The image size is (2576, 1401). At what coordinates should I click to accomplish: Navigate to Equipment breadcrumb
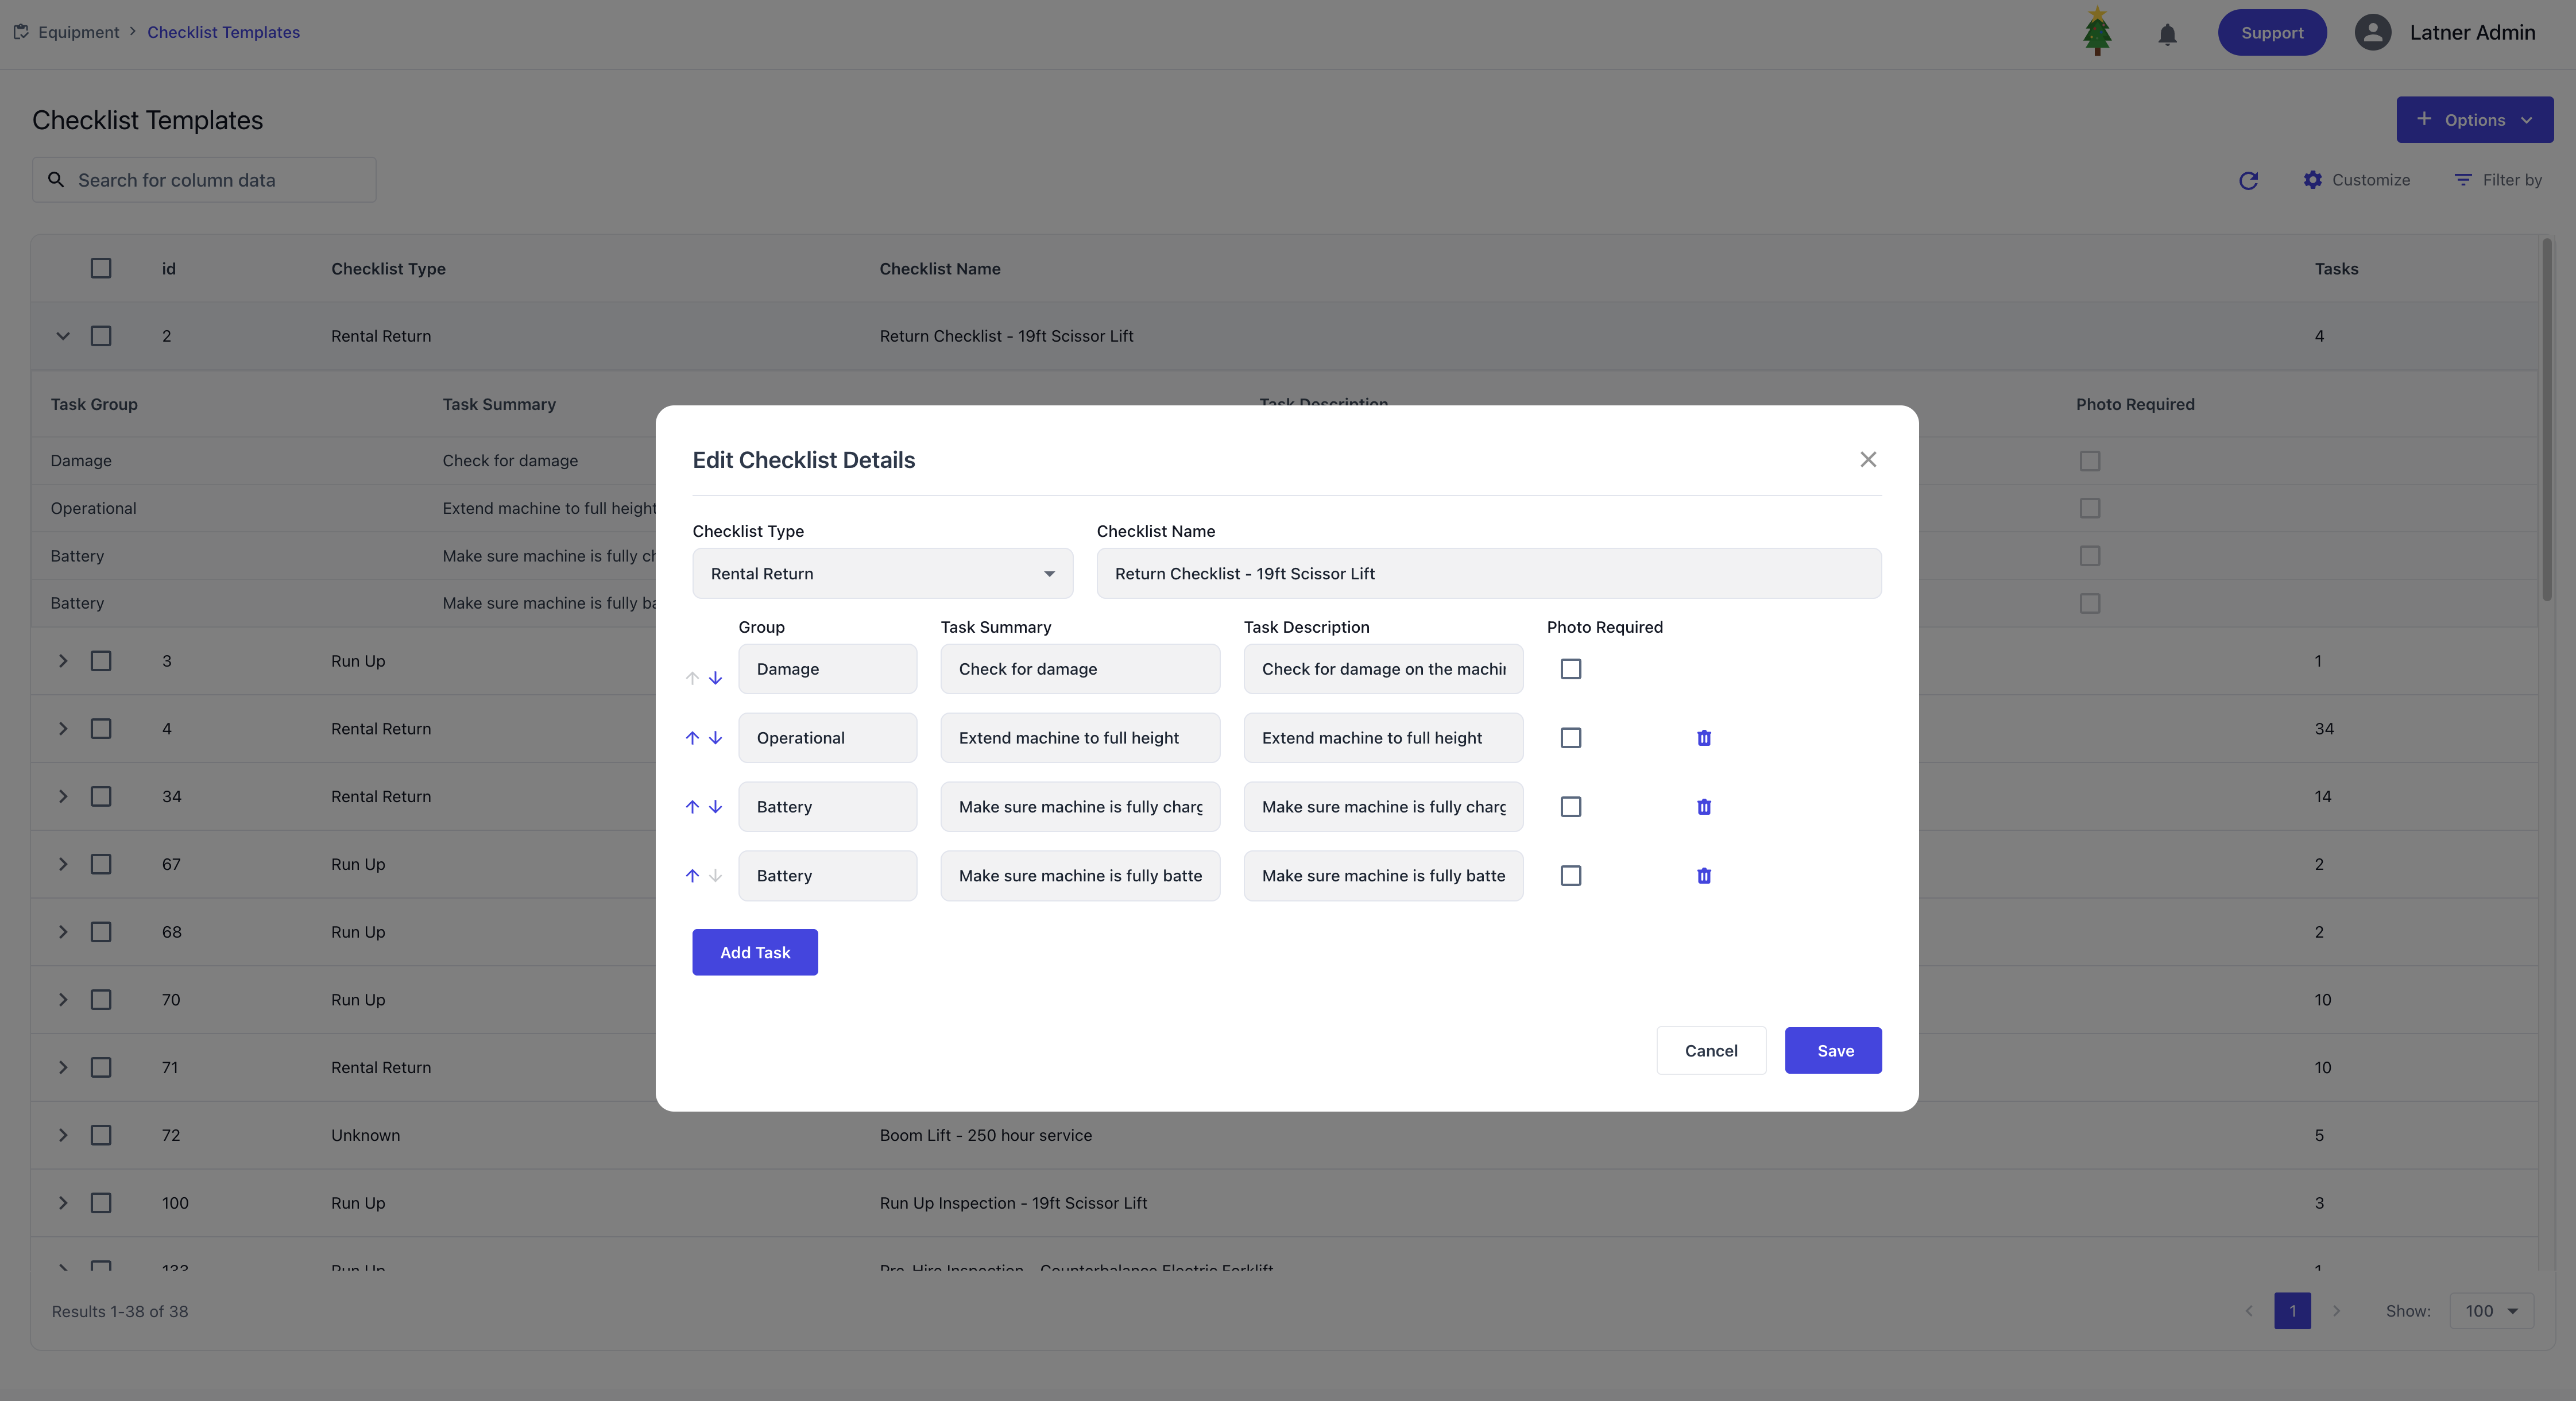point(78,32)
